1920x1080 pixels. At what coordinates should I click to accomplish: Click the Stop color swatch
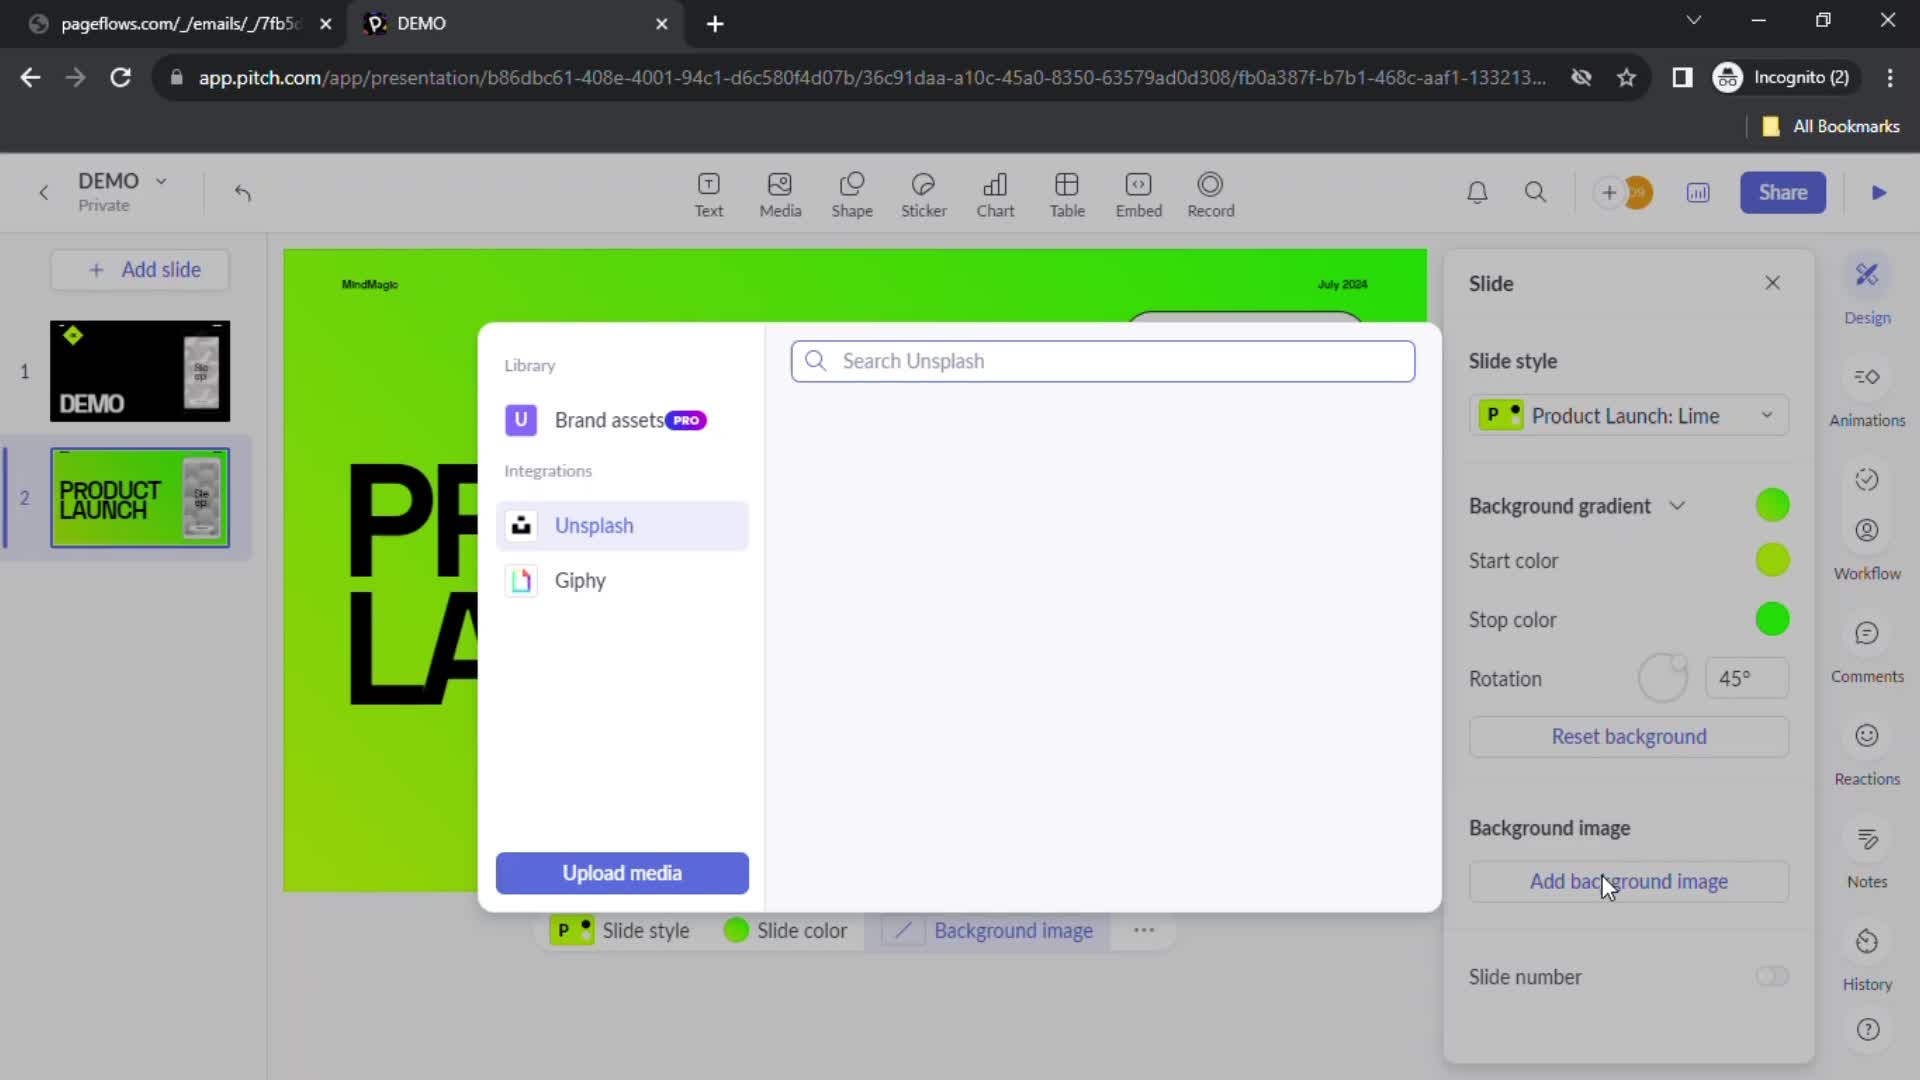click(1775, 620)
